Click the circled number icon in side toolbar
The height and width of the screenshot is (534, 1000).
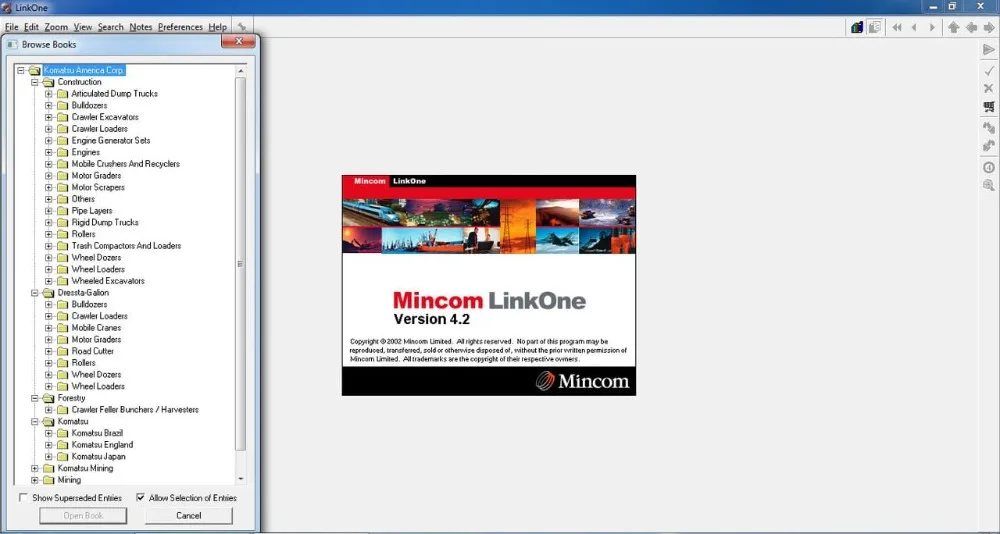click(x=989, y=167)
